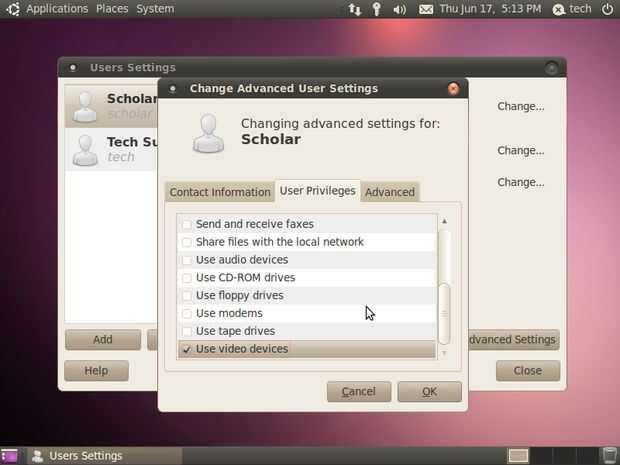Click the workspace switcher first workspace
620x465 pixels.
[x=518, y=456]
